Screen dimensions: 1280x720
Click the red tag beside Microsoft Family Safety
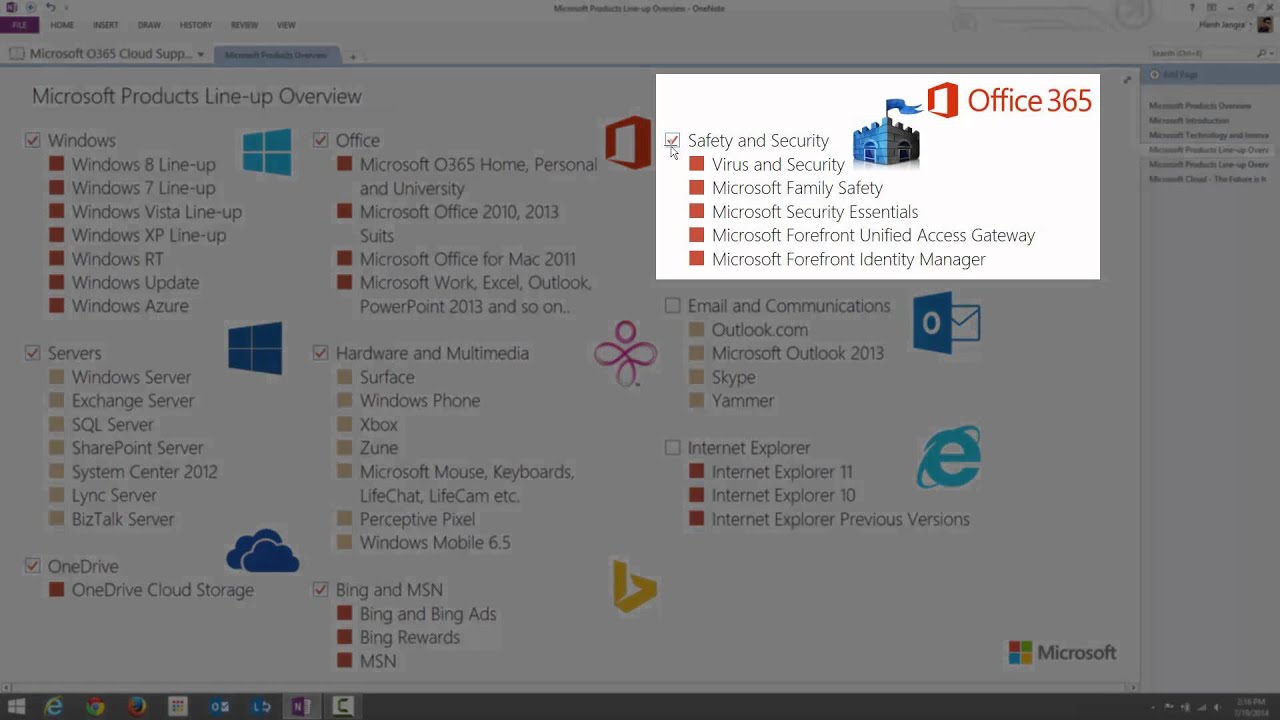click(696, 188)
